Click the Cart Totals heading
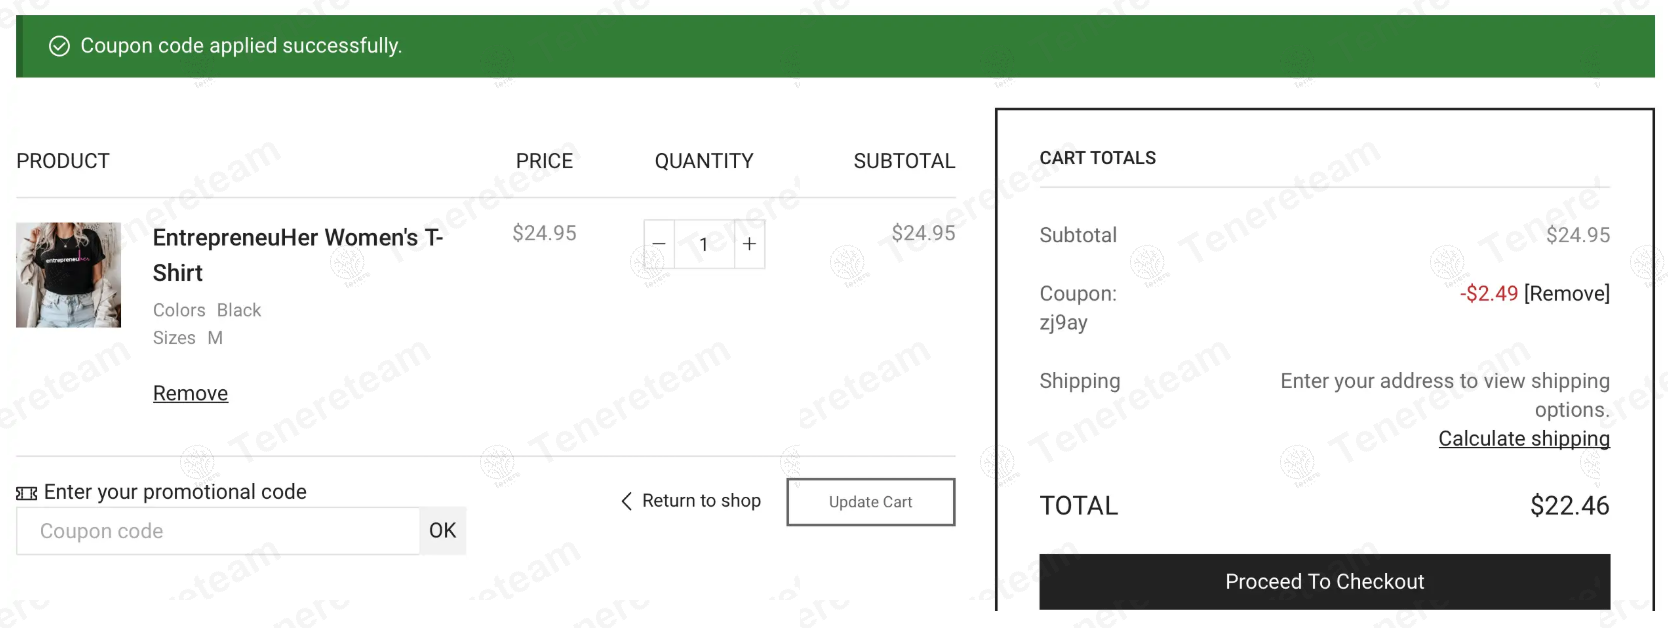 (1098, 158)
